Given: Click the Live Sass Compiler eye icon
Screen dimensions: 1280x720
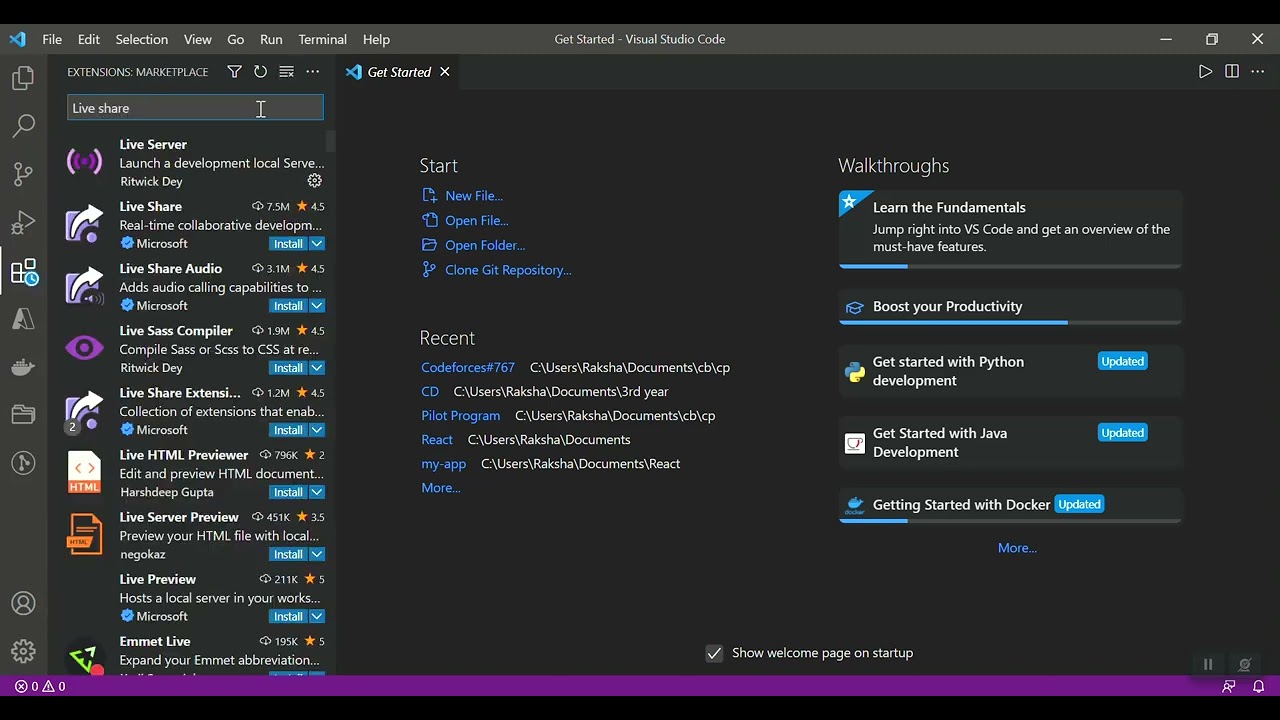Looking at the screenshot, I should (x=85, y=348).
